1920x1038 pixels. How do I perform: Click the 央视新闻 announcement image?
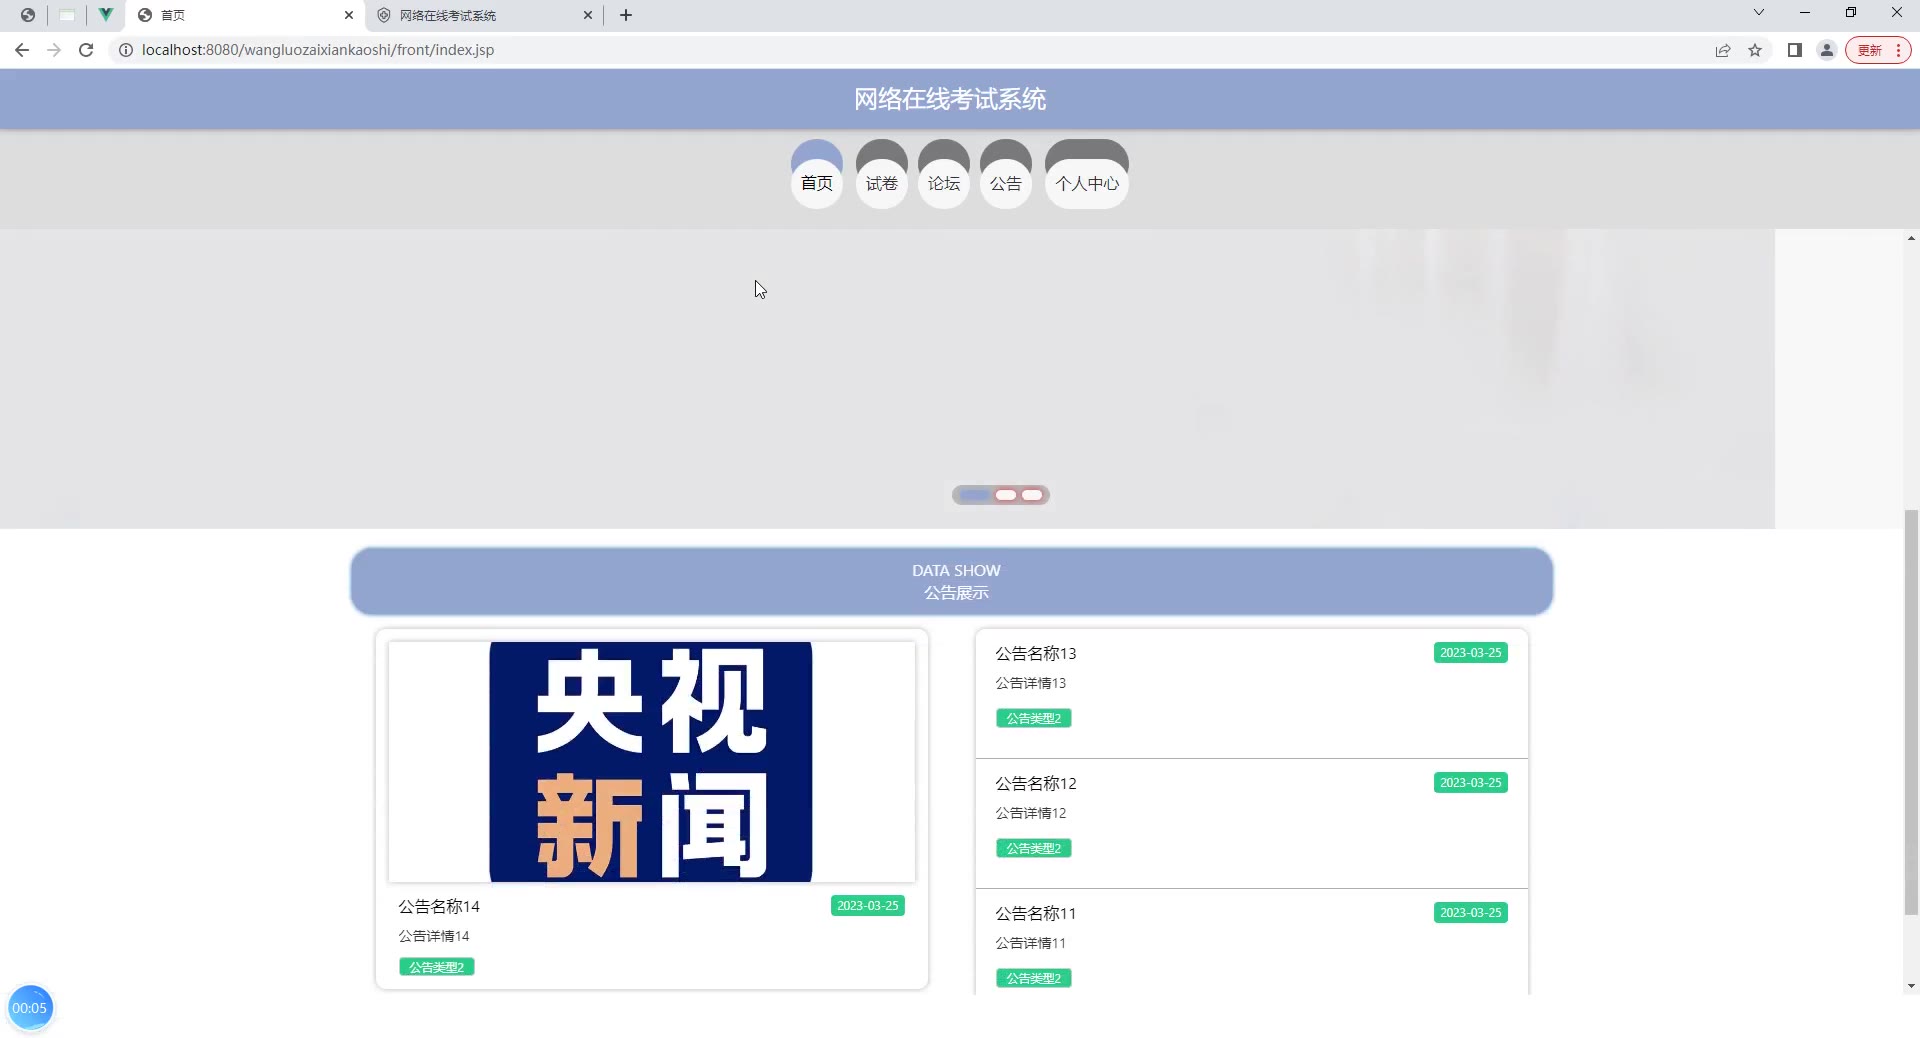tap(651, 762)
